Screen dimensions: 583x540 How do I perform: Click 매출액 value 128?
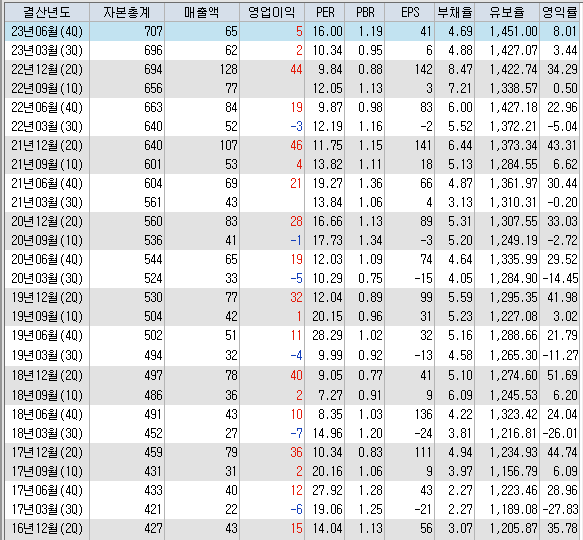(x=228, y=69)
